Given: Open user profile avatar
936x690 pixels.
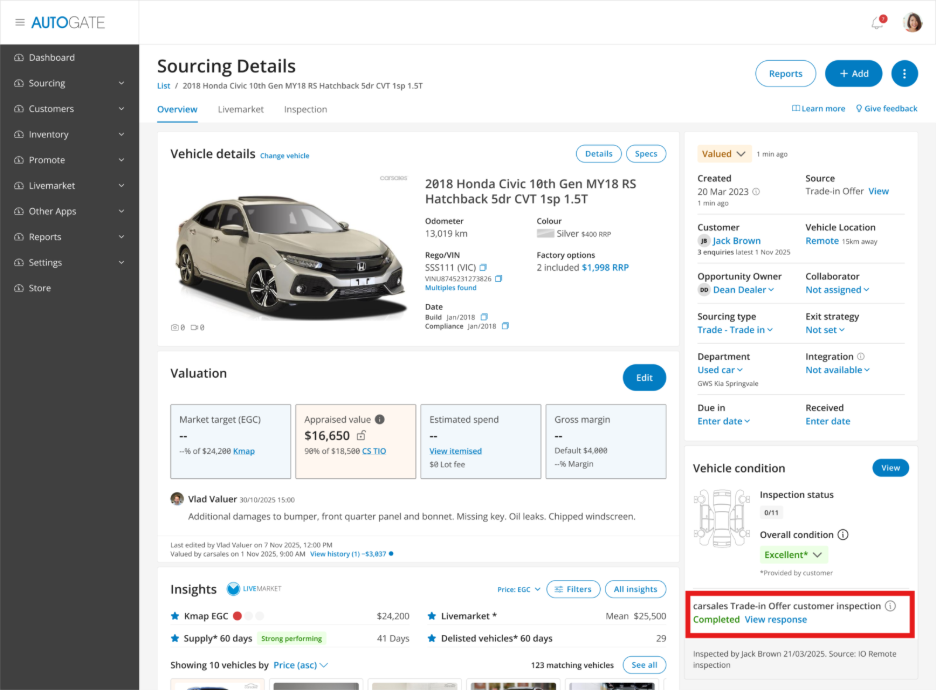Looking at the screenshot, I should tap(912, 22).
